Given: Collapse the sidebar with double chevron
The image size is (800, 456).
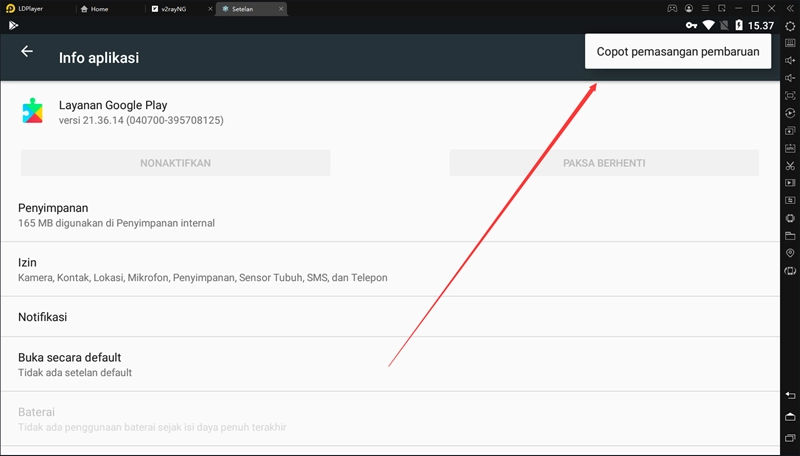Looking at the screenshot, I should [790, 9].
